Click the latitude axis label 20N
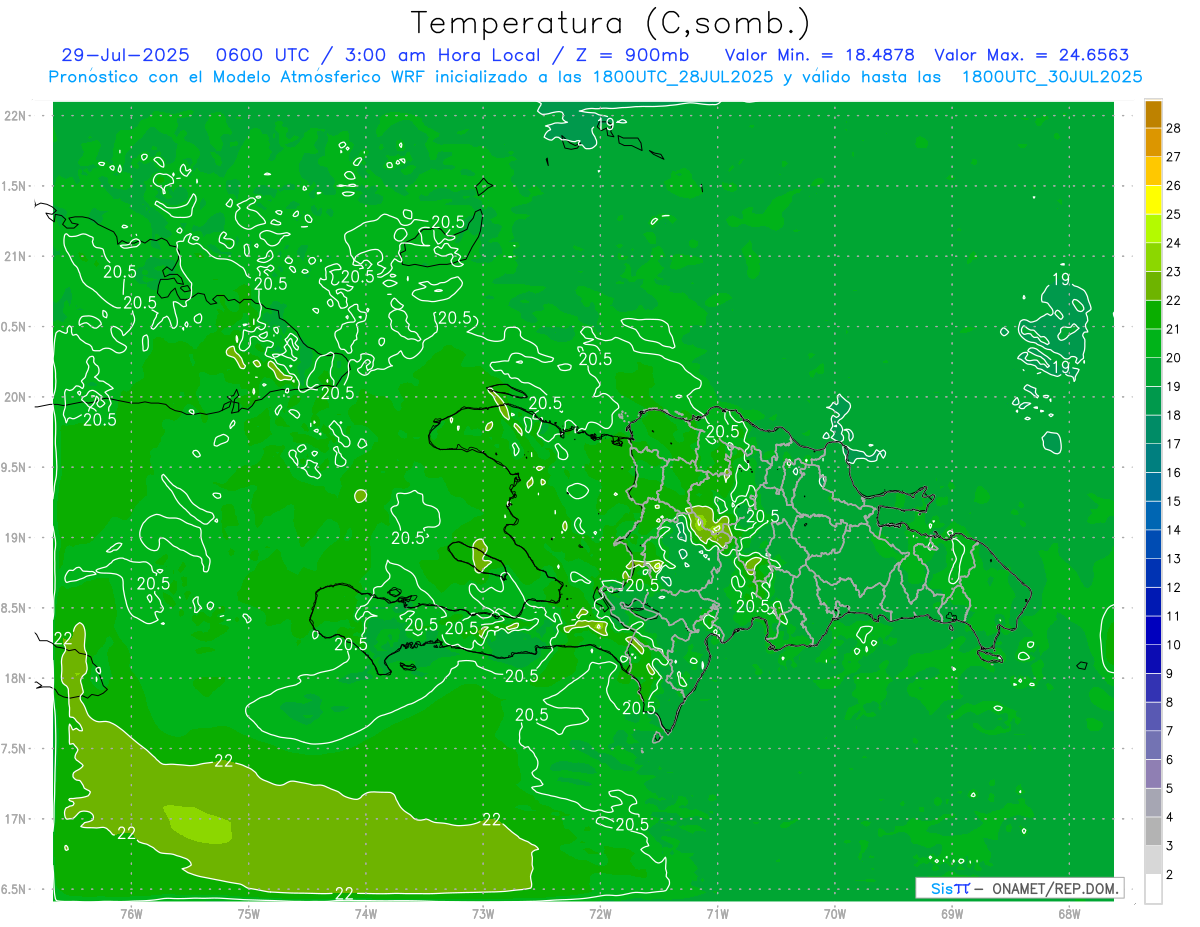1200x927 pixels. [16, 397]
